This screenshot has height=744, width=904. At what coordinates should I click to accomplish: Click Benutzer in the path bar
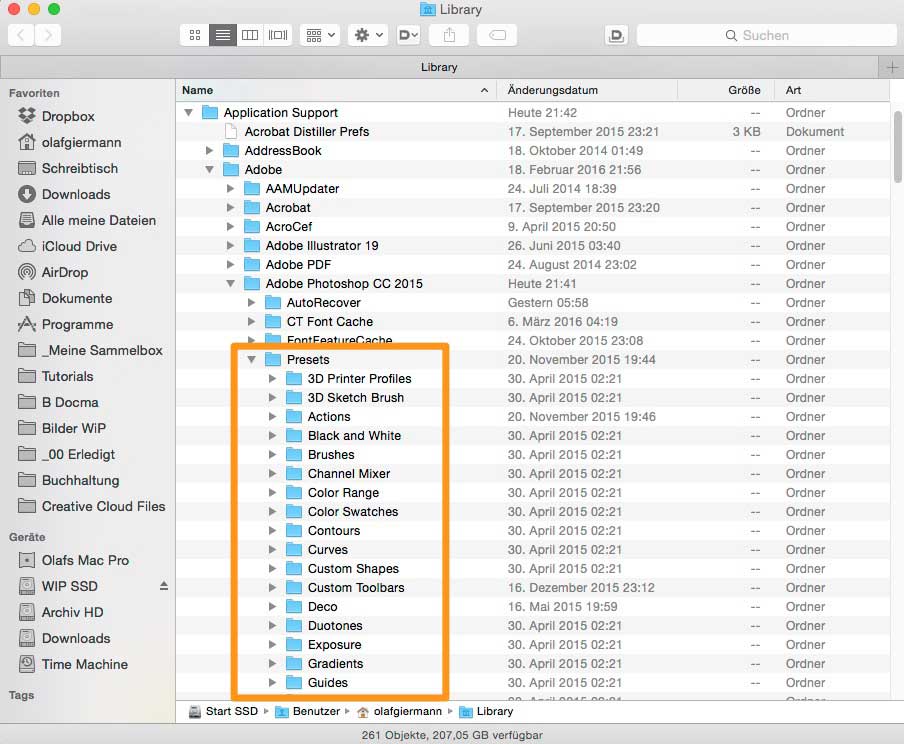(317, 712)
